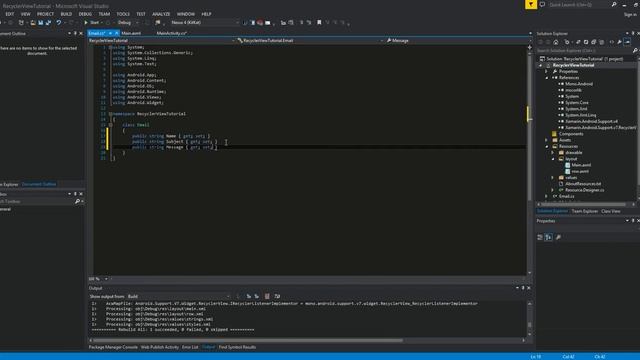Screen dimensions: 640x360
Task: Collapse the References node in Solution Explorer
Action: pos(547,78)
